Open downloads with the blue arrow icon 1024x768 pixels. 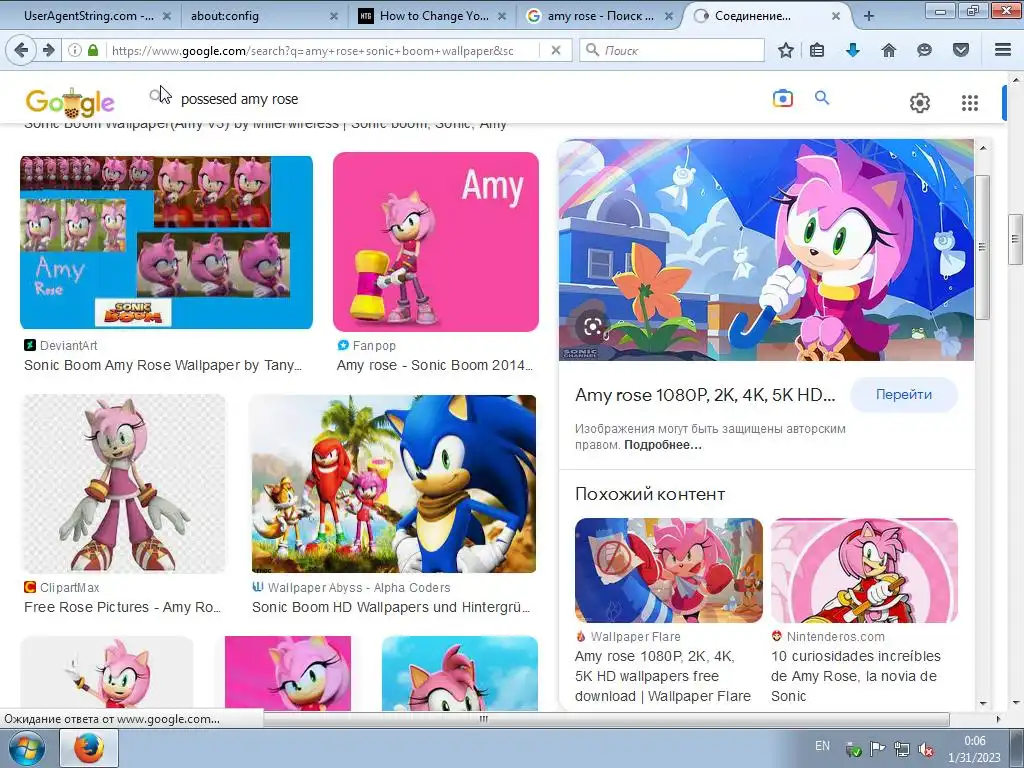(852, 50)
